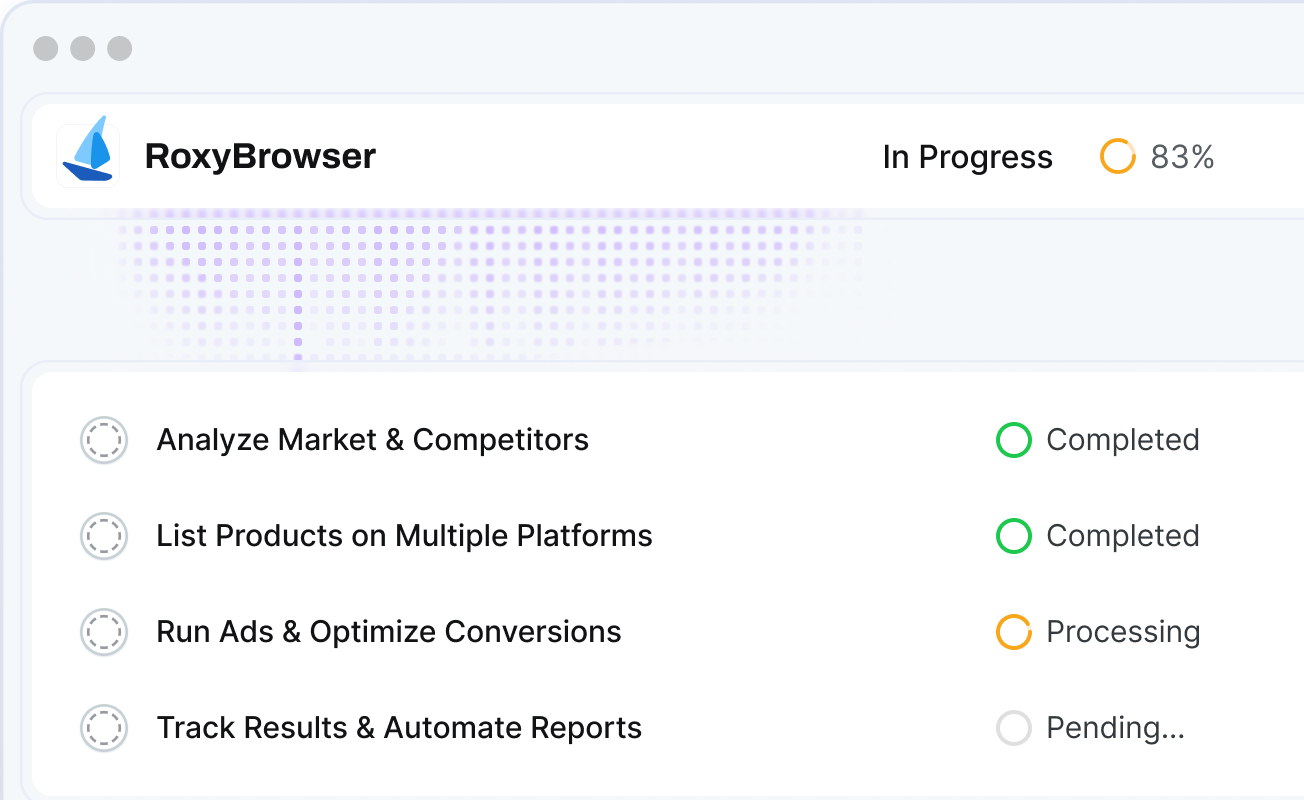
Task: Open List Products on Multiple Platforms task
Action: (404, 536)
